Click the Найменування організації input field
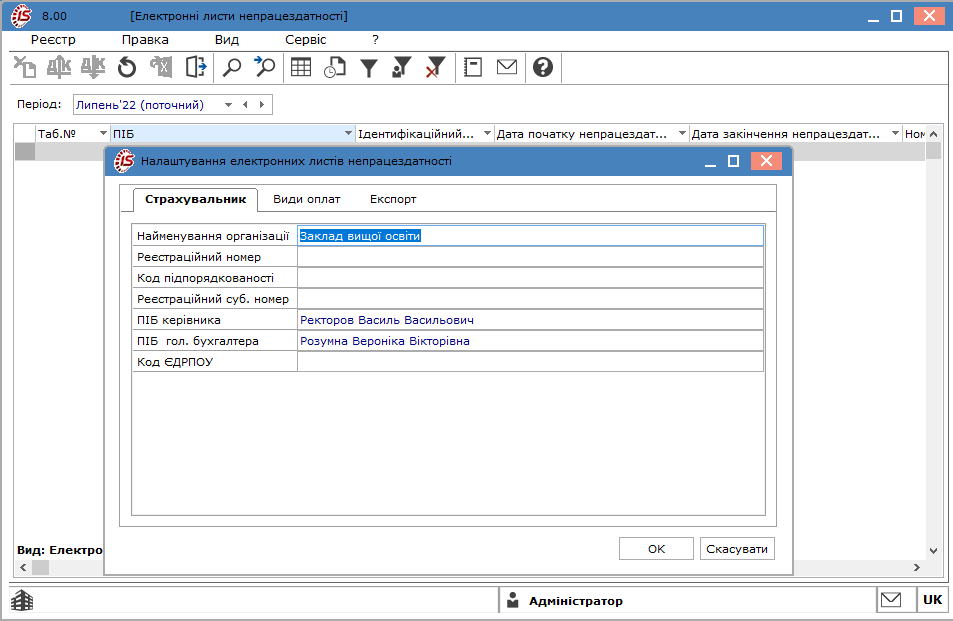The width and height of the screenshot is (953, 621). (530, 236)
